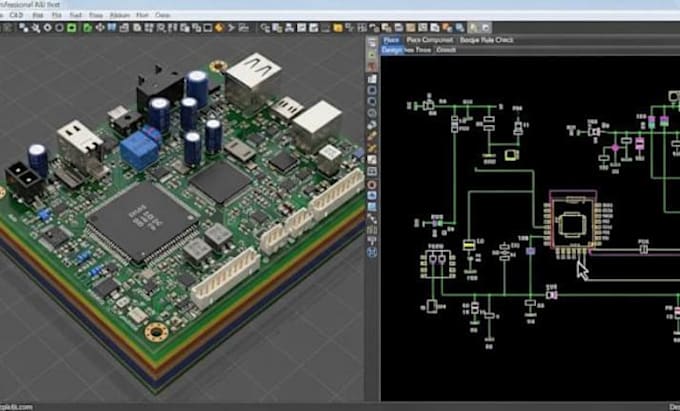This screenshot has height=411, width=680.
Task: Click the blue cloud-like icon in vertical toolbar
Action: pos(372,196)
